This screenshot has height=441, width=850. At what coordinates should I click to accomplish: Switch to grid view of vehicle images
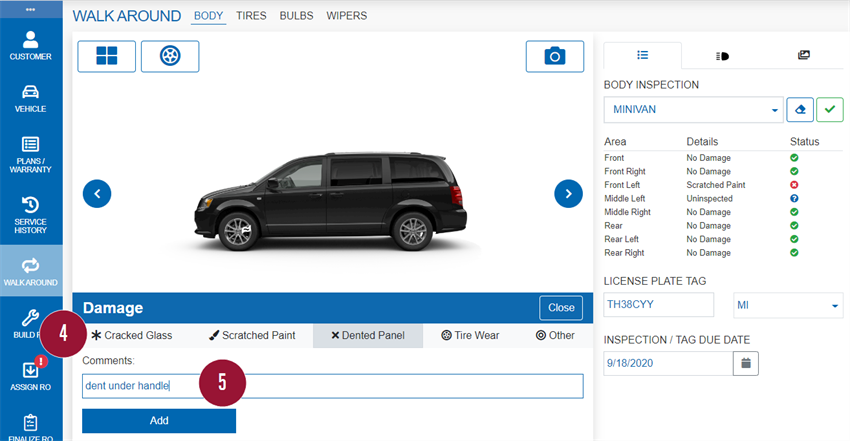106,56
